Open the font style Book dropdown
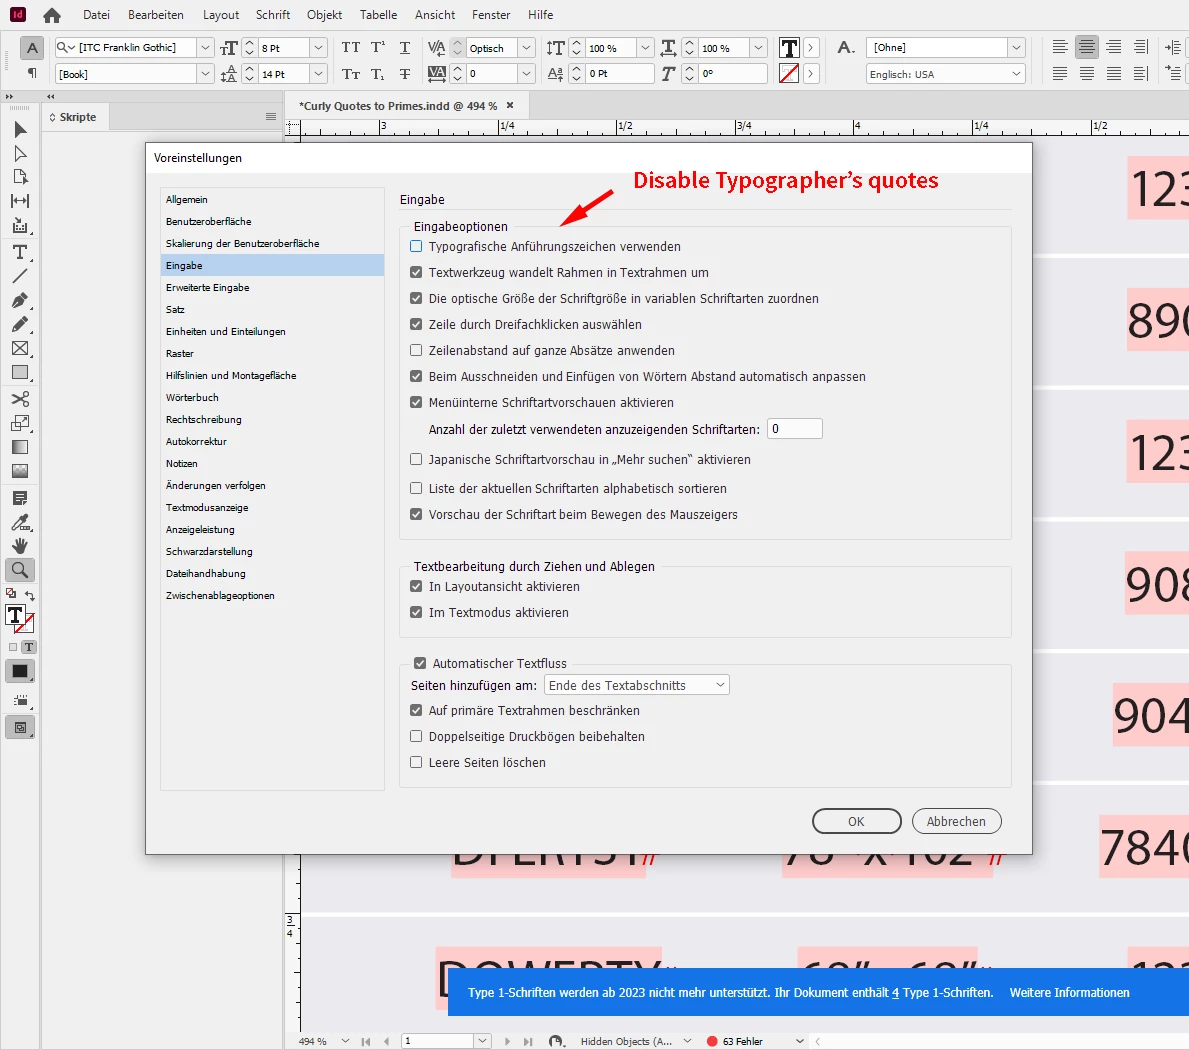The width and height of the screenshot is (1189, 1050). pos(205,74)
